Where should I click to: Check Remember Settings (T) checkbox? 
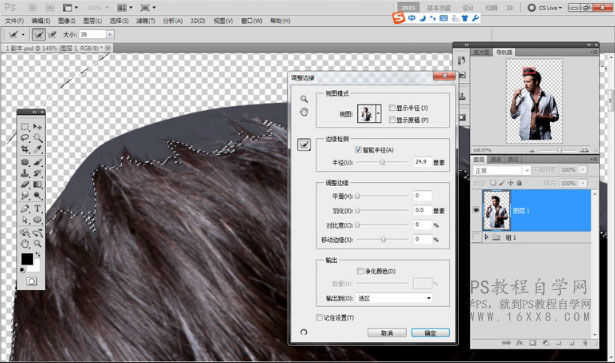click(x=319, y=318)
